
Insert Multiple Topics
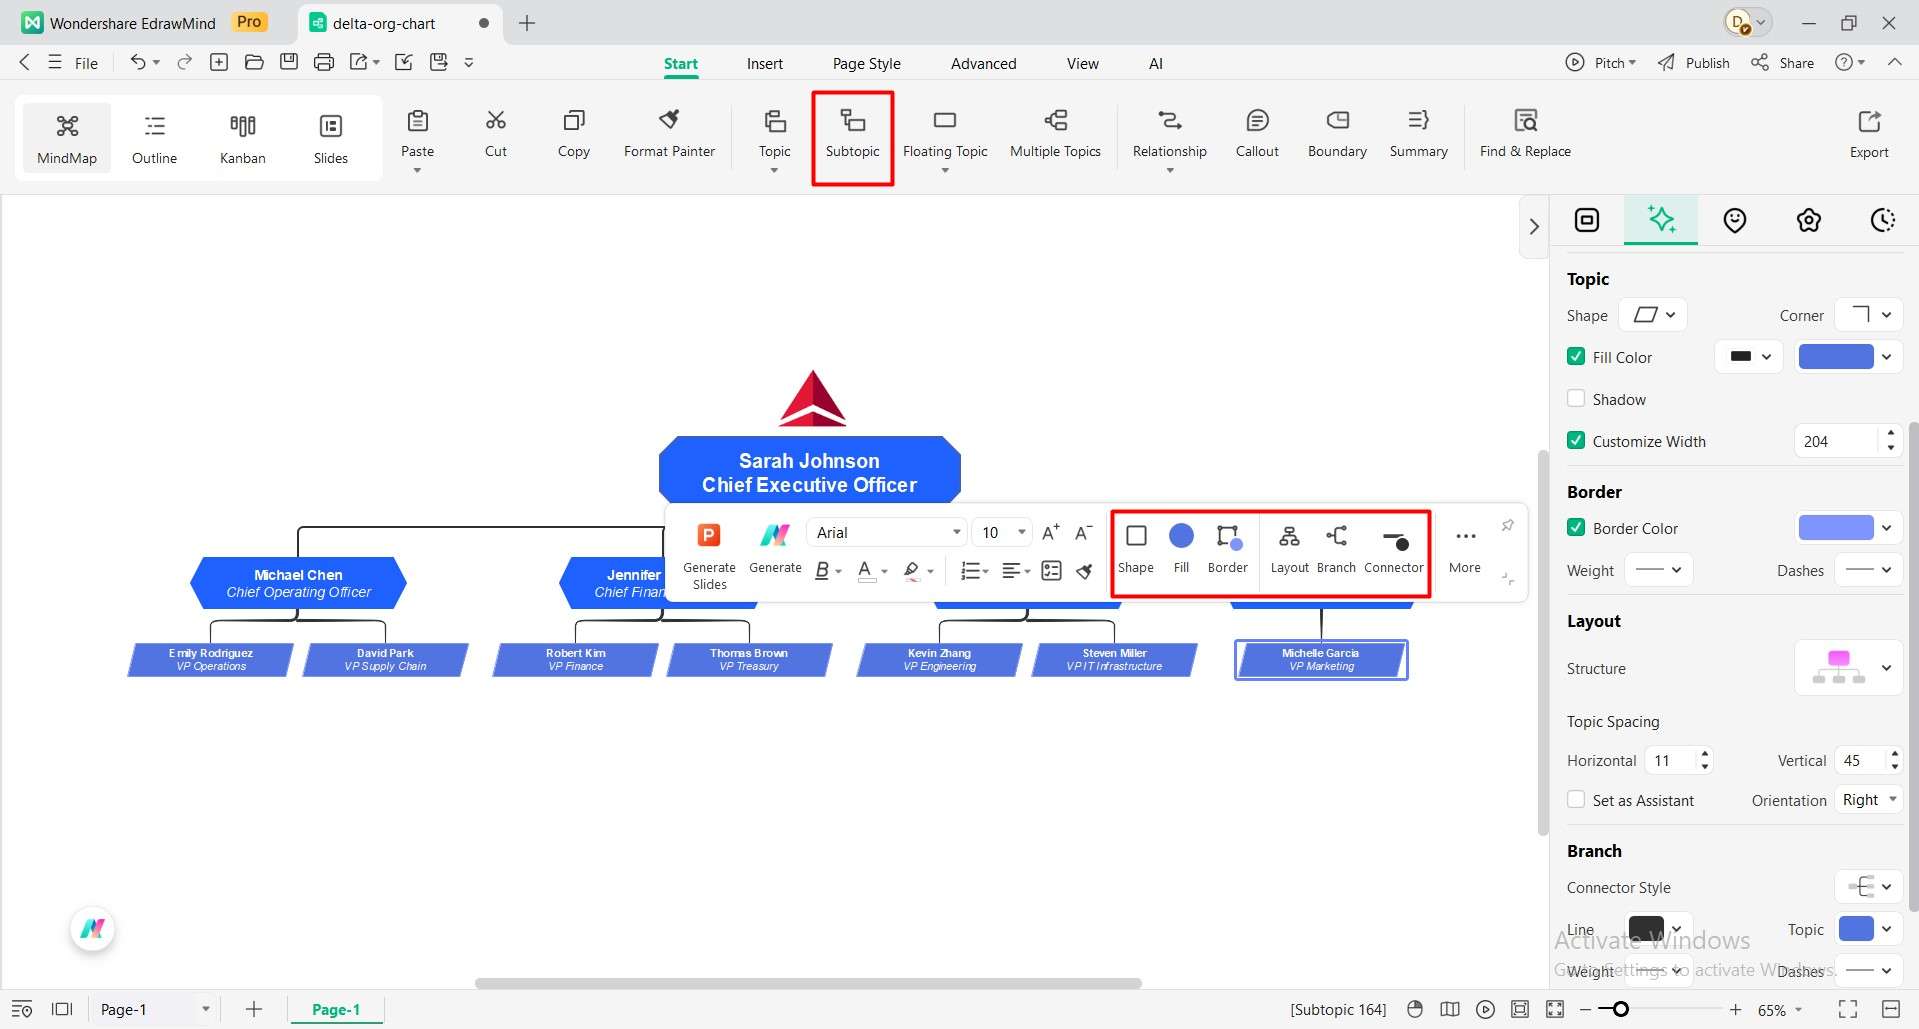pyautogui.click(x=1055, y=134)
